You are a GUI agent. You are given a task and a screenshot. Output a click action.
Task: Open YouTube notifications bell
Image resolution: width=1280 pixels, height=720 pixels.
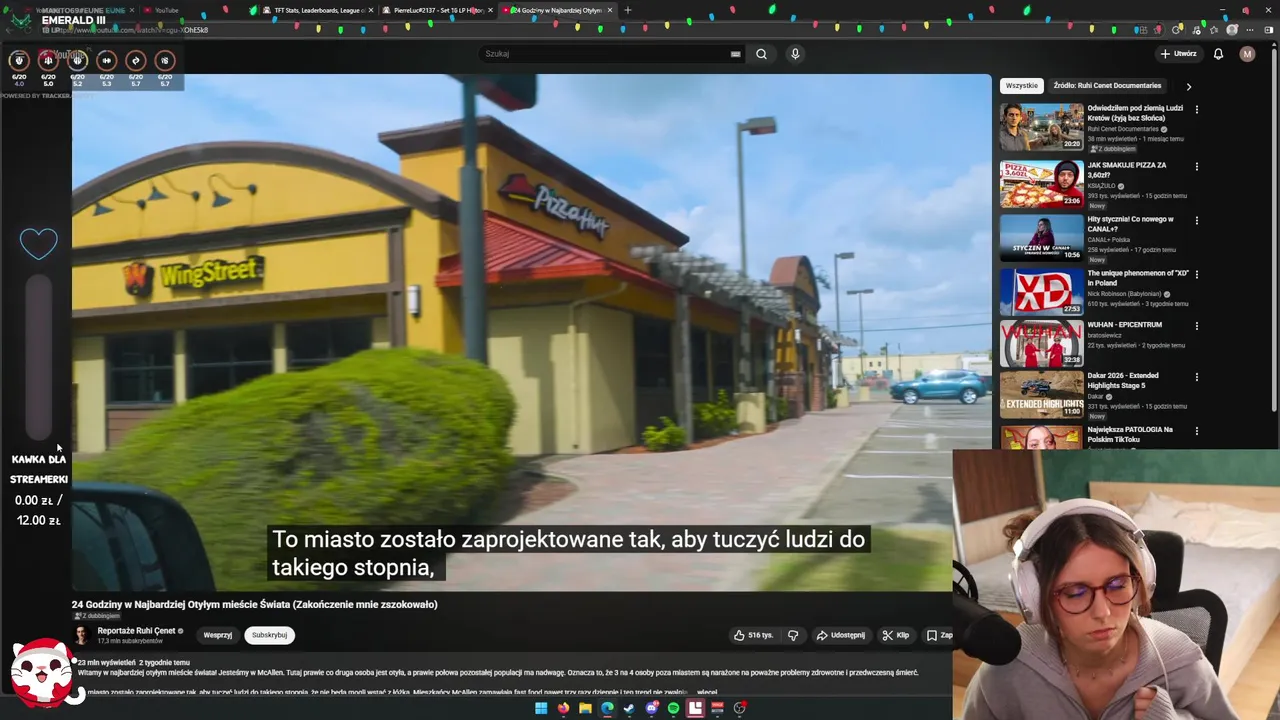click(1218, 54)
